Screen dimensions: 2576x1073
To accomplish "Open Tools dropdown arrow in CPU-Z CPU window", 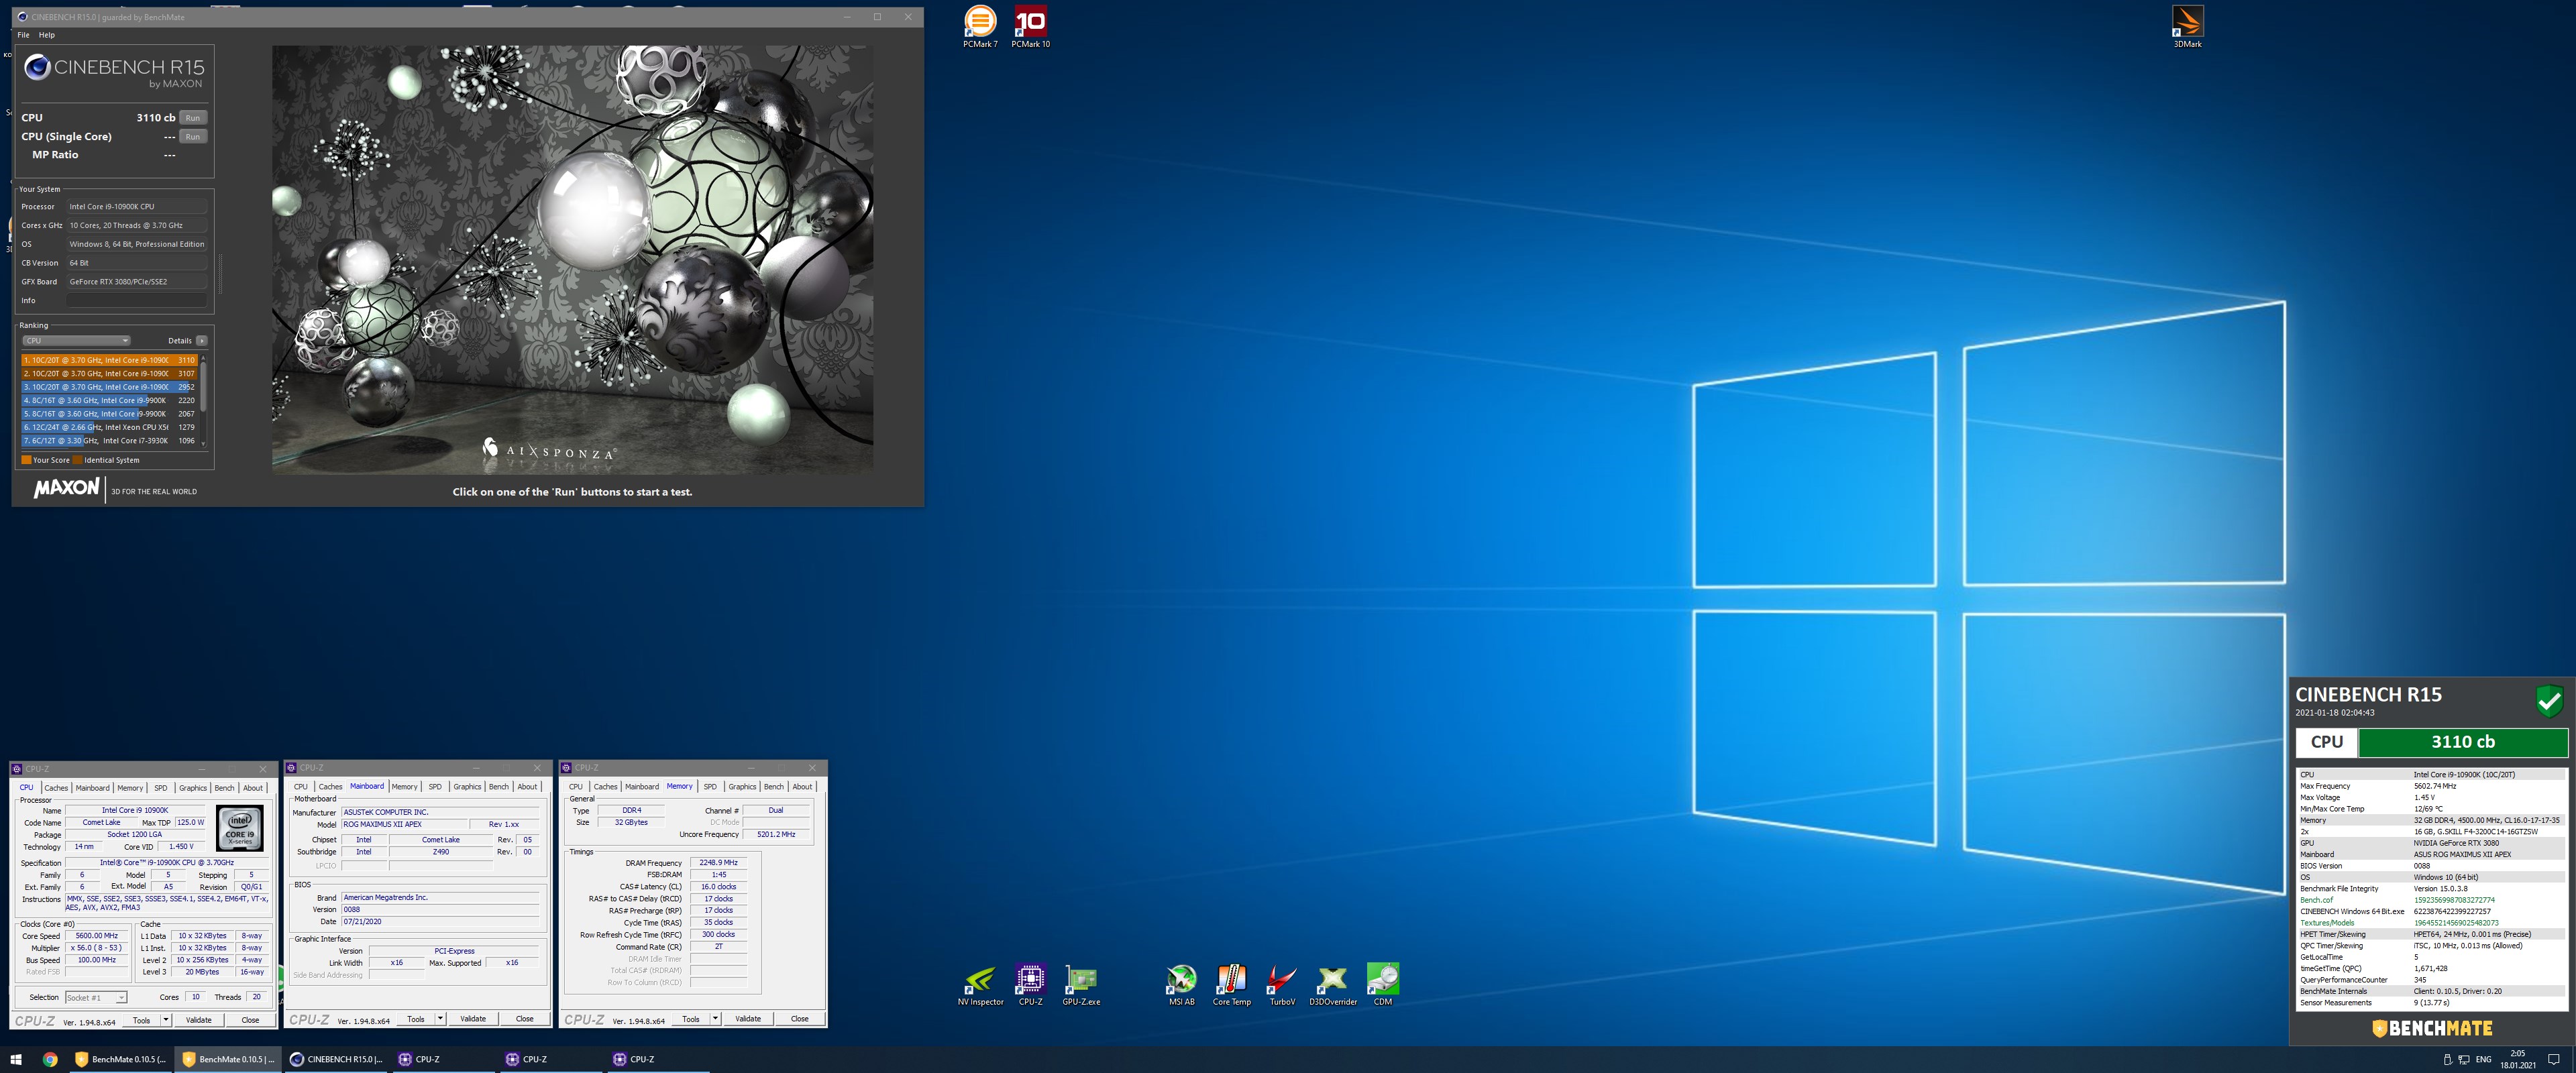I will coord(165,1020).
